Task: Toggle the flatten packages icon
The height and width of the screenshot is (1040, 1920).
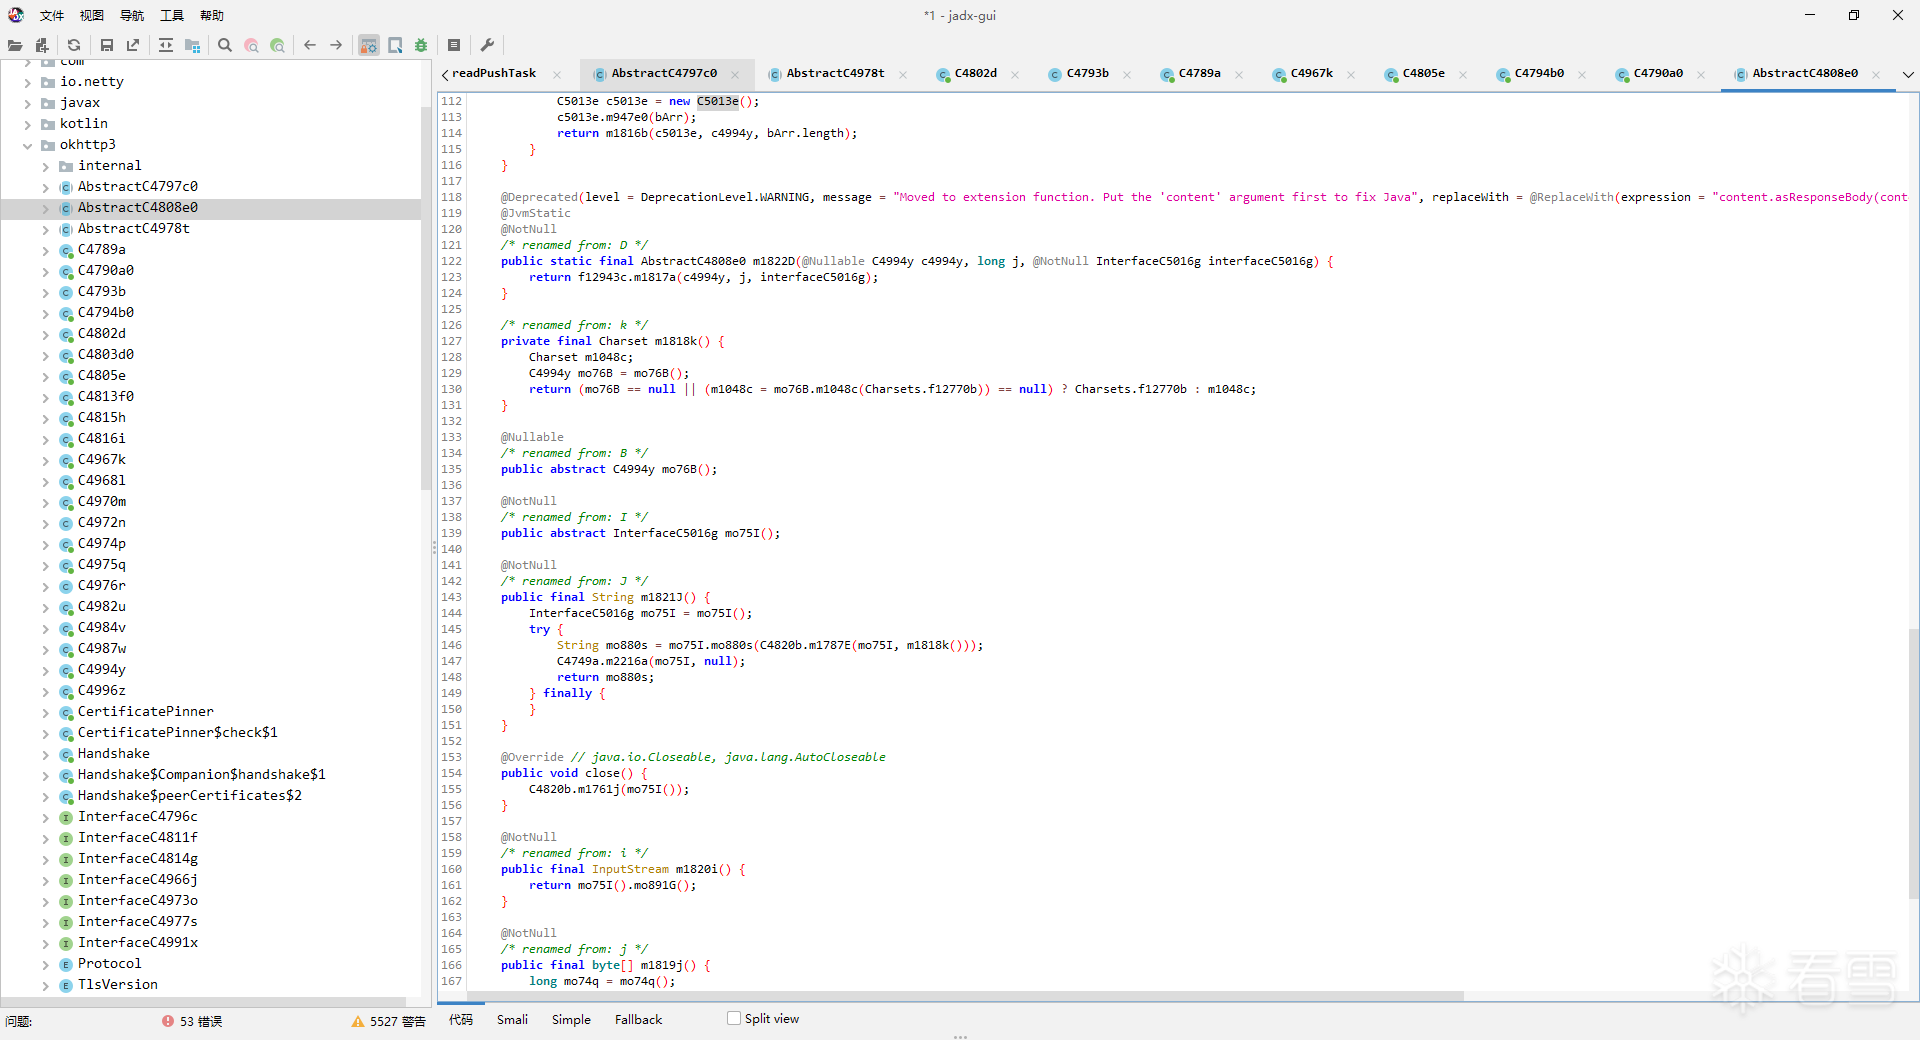Action: click(193, 45)
